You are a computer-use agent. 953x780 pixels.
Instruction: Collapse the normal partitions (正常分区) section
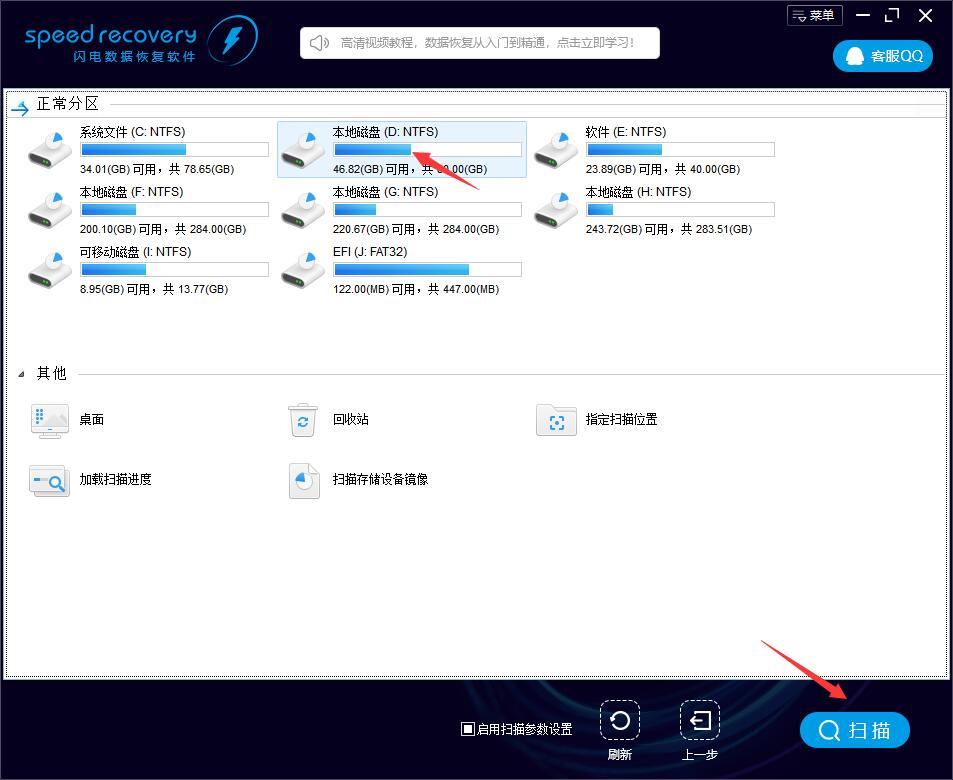click(x=20, y=105)
